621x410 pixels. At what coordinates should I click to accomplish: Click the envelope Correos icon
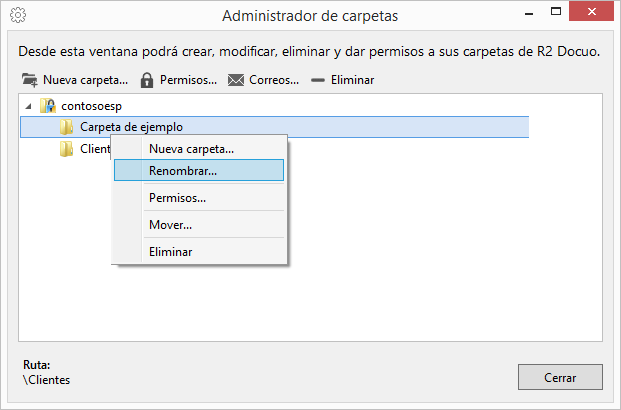[x=236, y=80]
